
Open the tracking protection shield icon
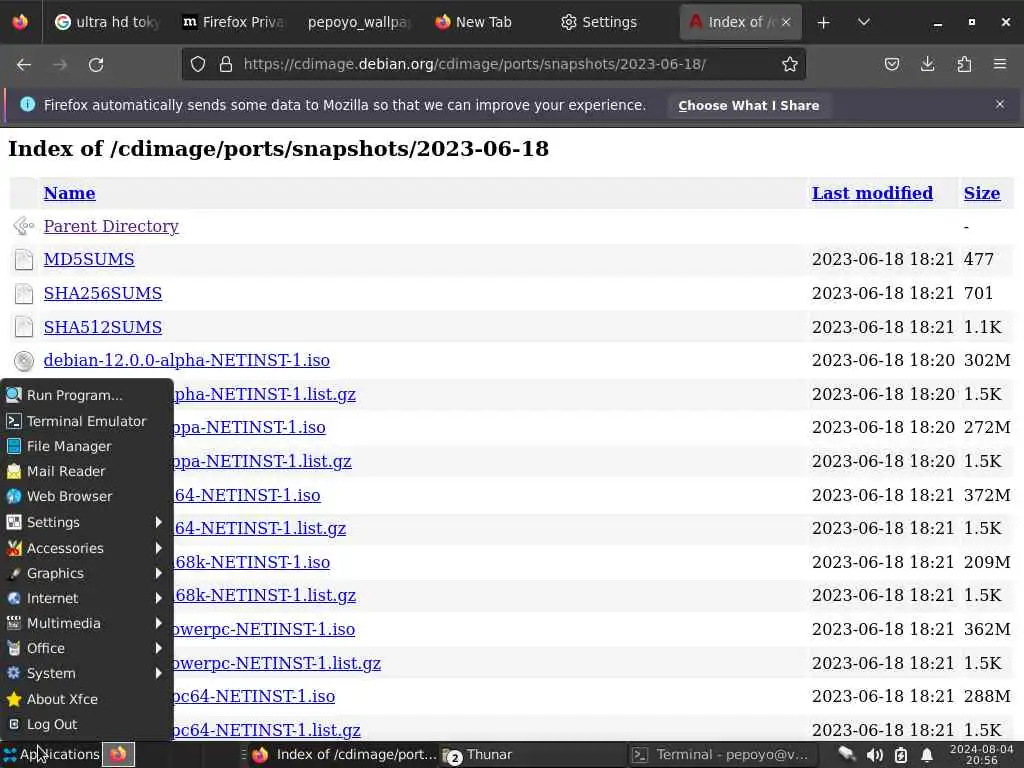[198, 64]
